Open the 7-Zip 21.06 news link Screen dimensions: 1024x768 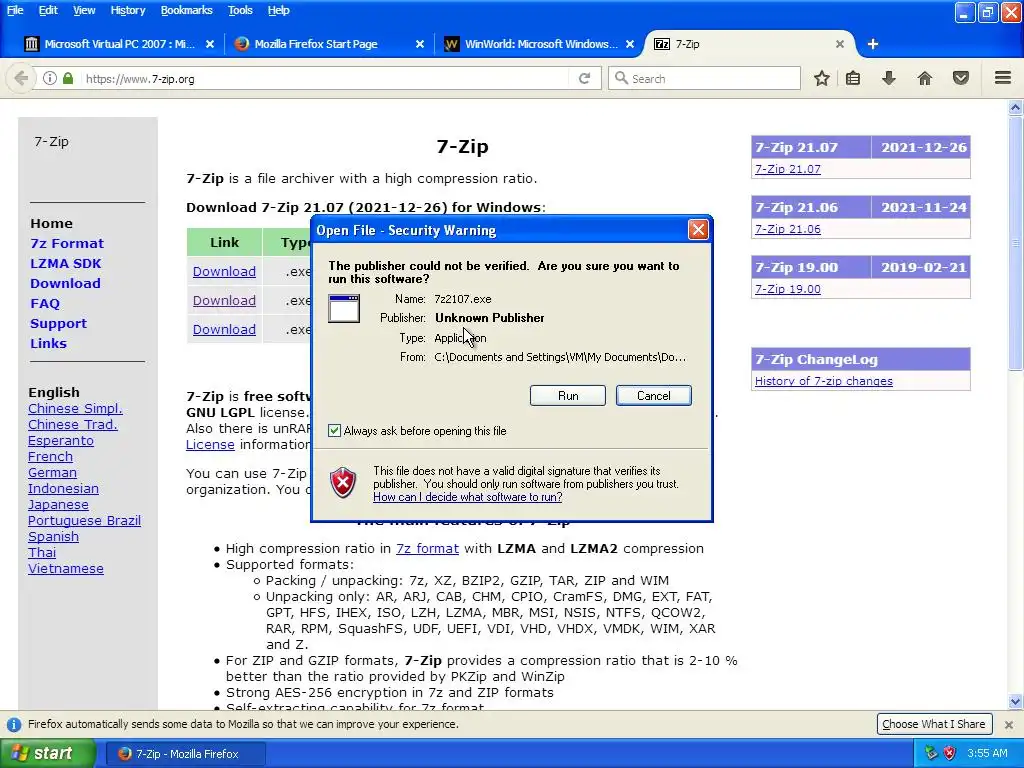[788, 229]
